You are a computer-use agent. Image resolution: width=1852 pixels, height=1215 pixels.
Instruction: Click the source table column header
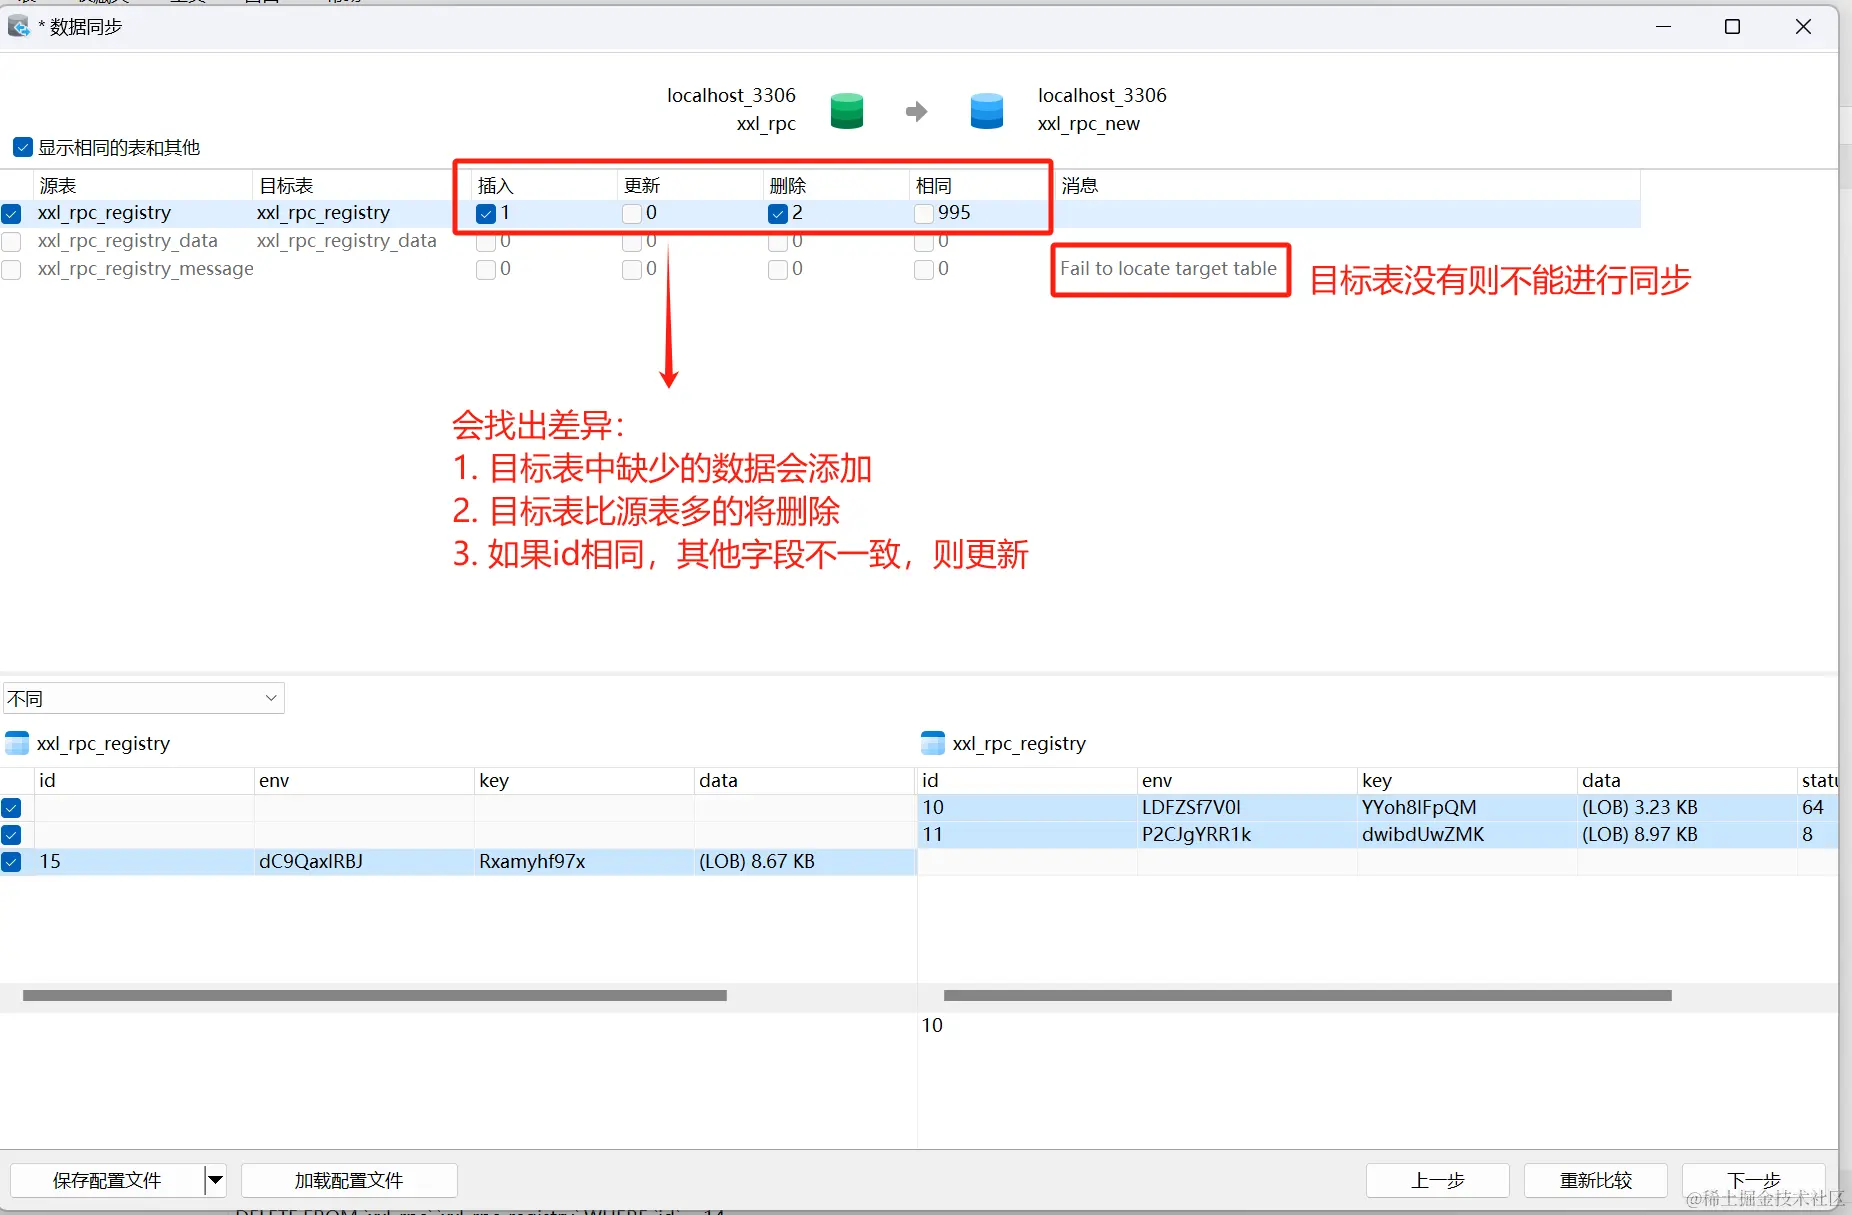point(140,186)
